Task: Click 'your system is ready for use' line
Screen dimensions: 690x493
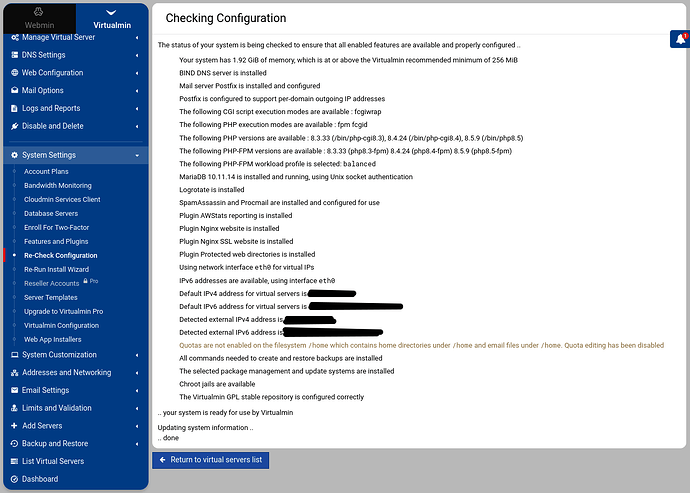Action: click(225, 412)
